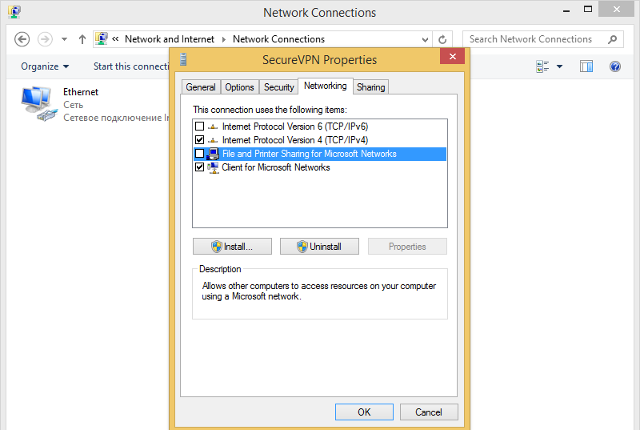Viewport: 640px width, 430px height.
Task: Click Start this connection command
Action: point(131,66)
